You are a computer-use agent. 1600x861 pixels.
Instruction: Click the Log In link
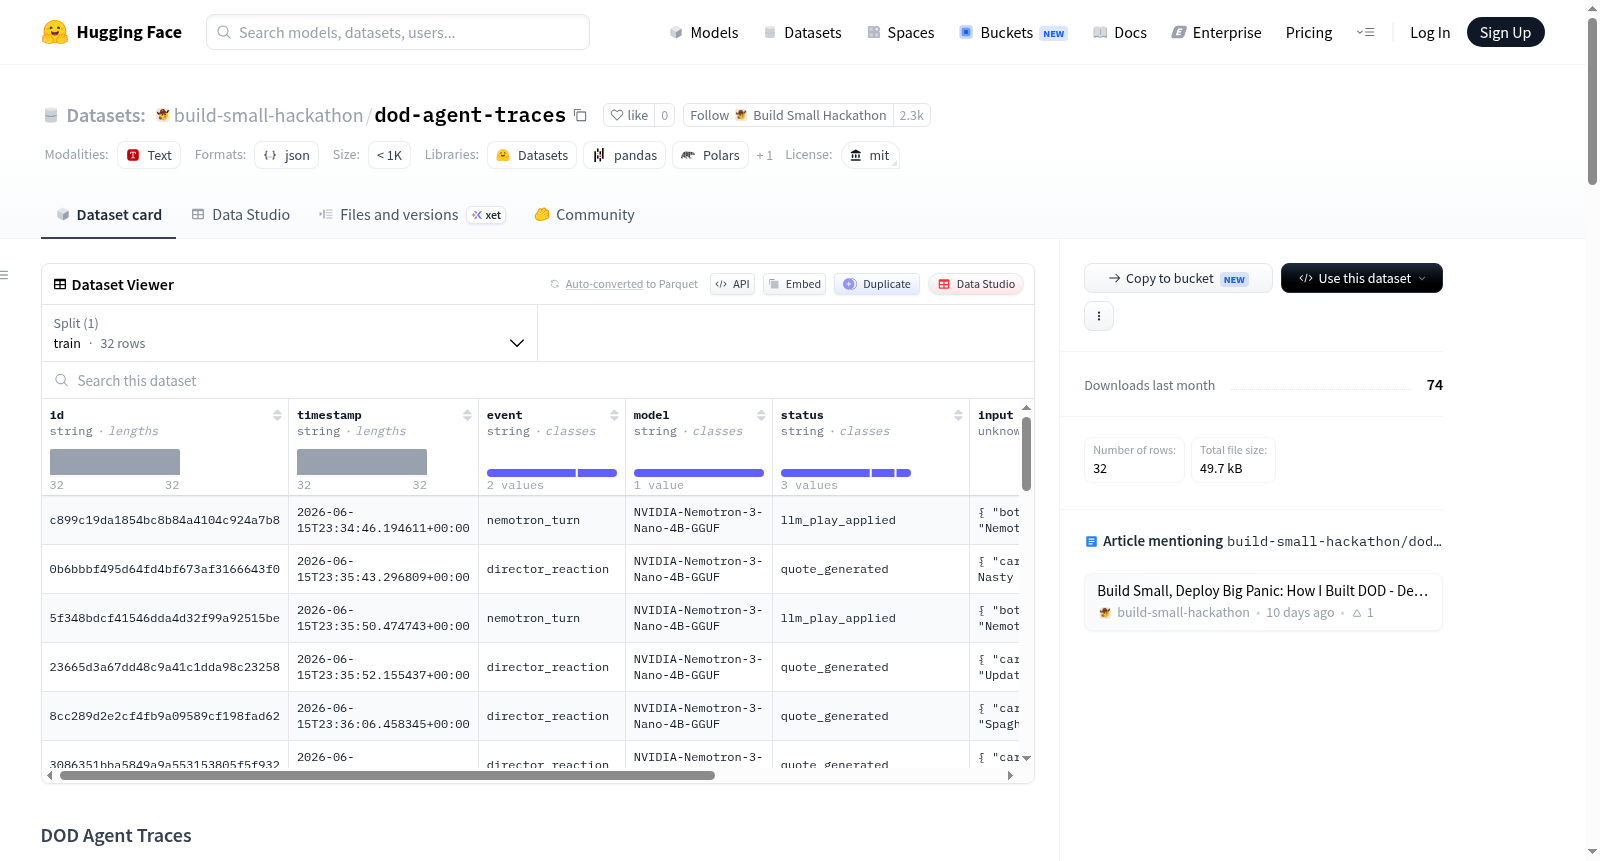(1430, 32)
